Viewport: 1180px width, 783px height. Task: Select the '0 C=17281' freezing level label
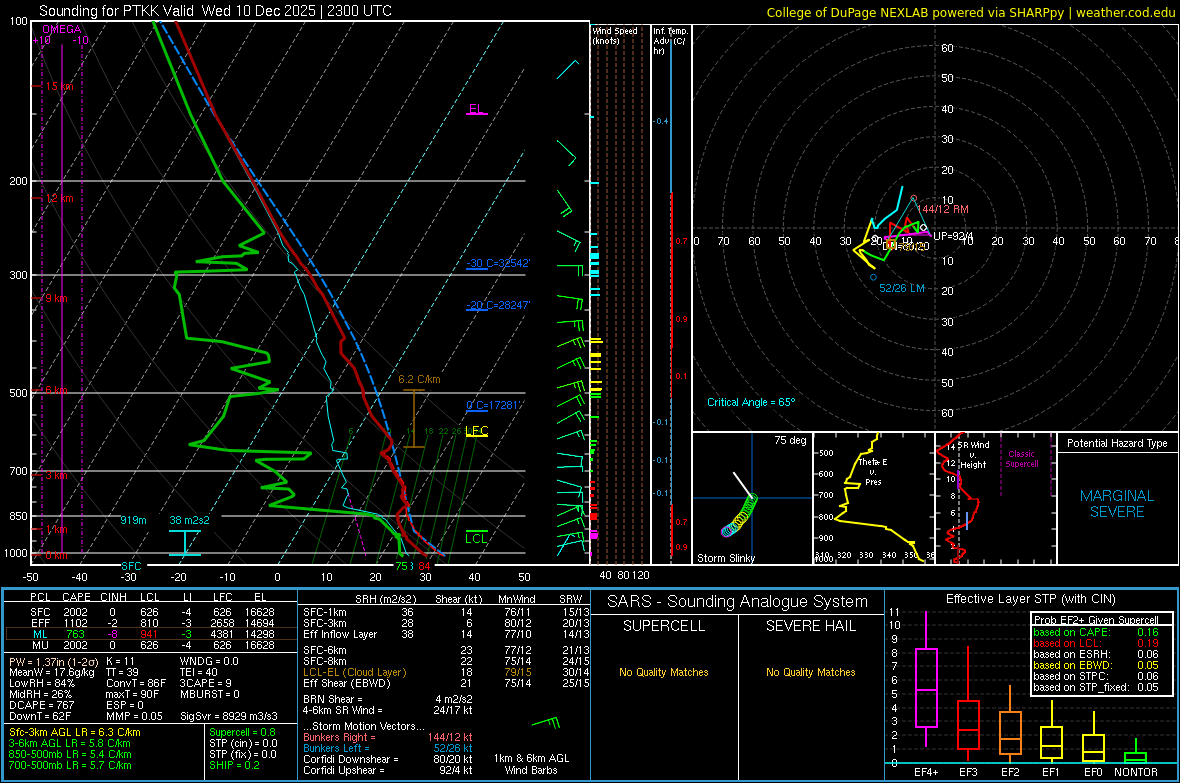(x=494, y=405)
